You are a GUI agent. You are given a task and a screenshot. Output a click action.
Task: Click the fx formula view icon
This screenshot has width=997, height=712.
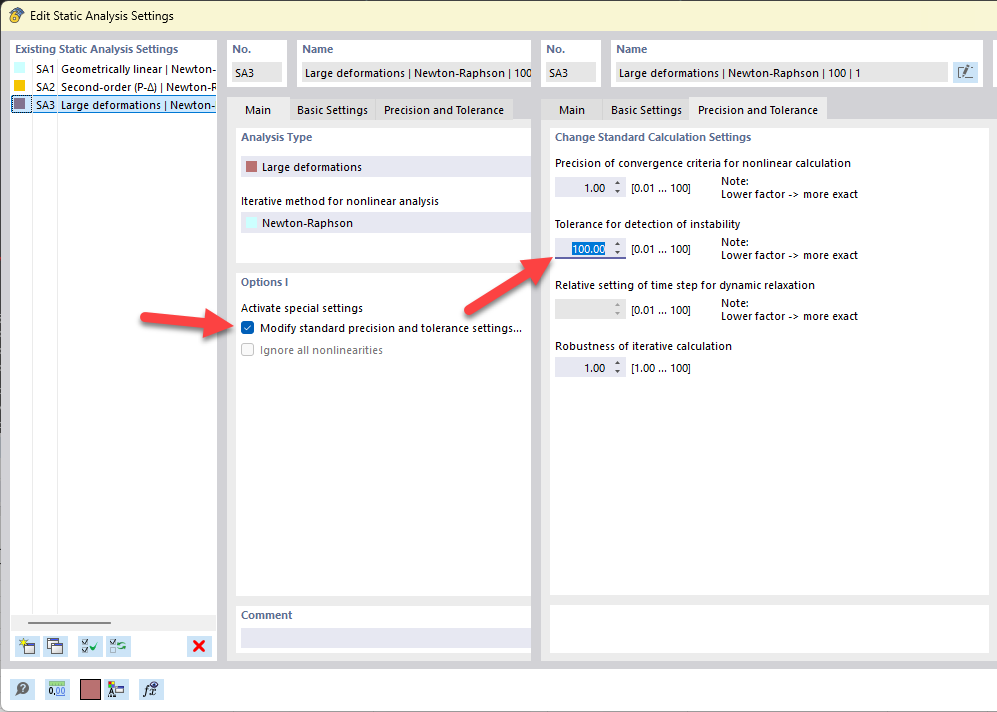pos(151,689)
